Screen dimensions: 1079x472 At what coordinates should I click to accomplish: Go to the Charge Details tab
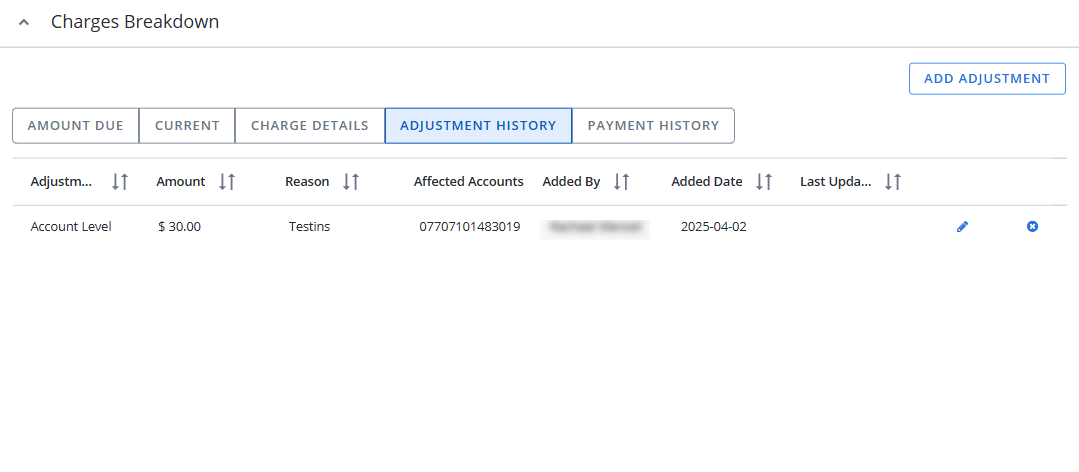(x=309, y=126)
